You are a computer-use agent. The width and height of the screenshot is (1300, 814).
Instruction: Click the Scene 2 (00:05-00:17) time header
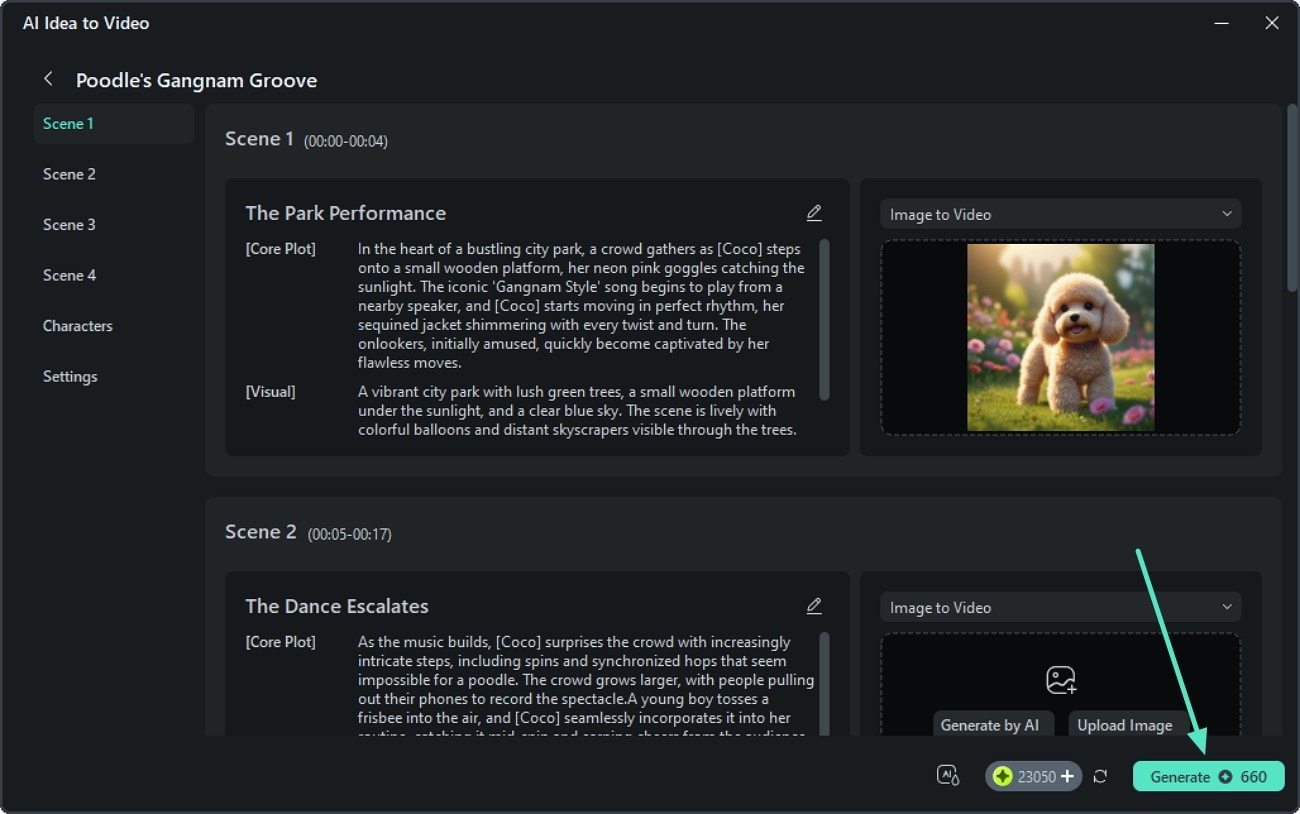[308, 532]
